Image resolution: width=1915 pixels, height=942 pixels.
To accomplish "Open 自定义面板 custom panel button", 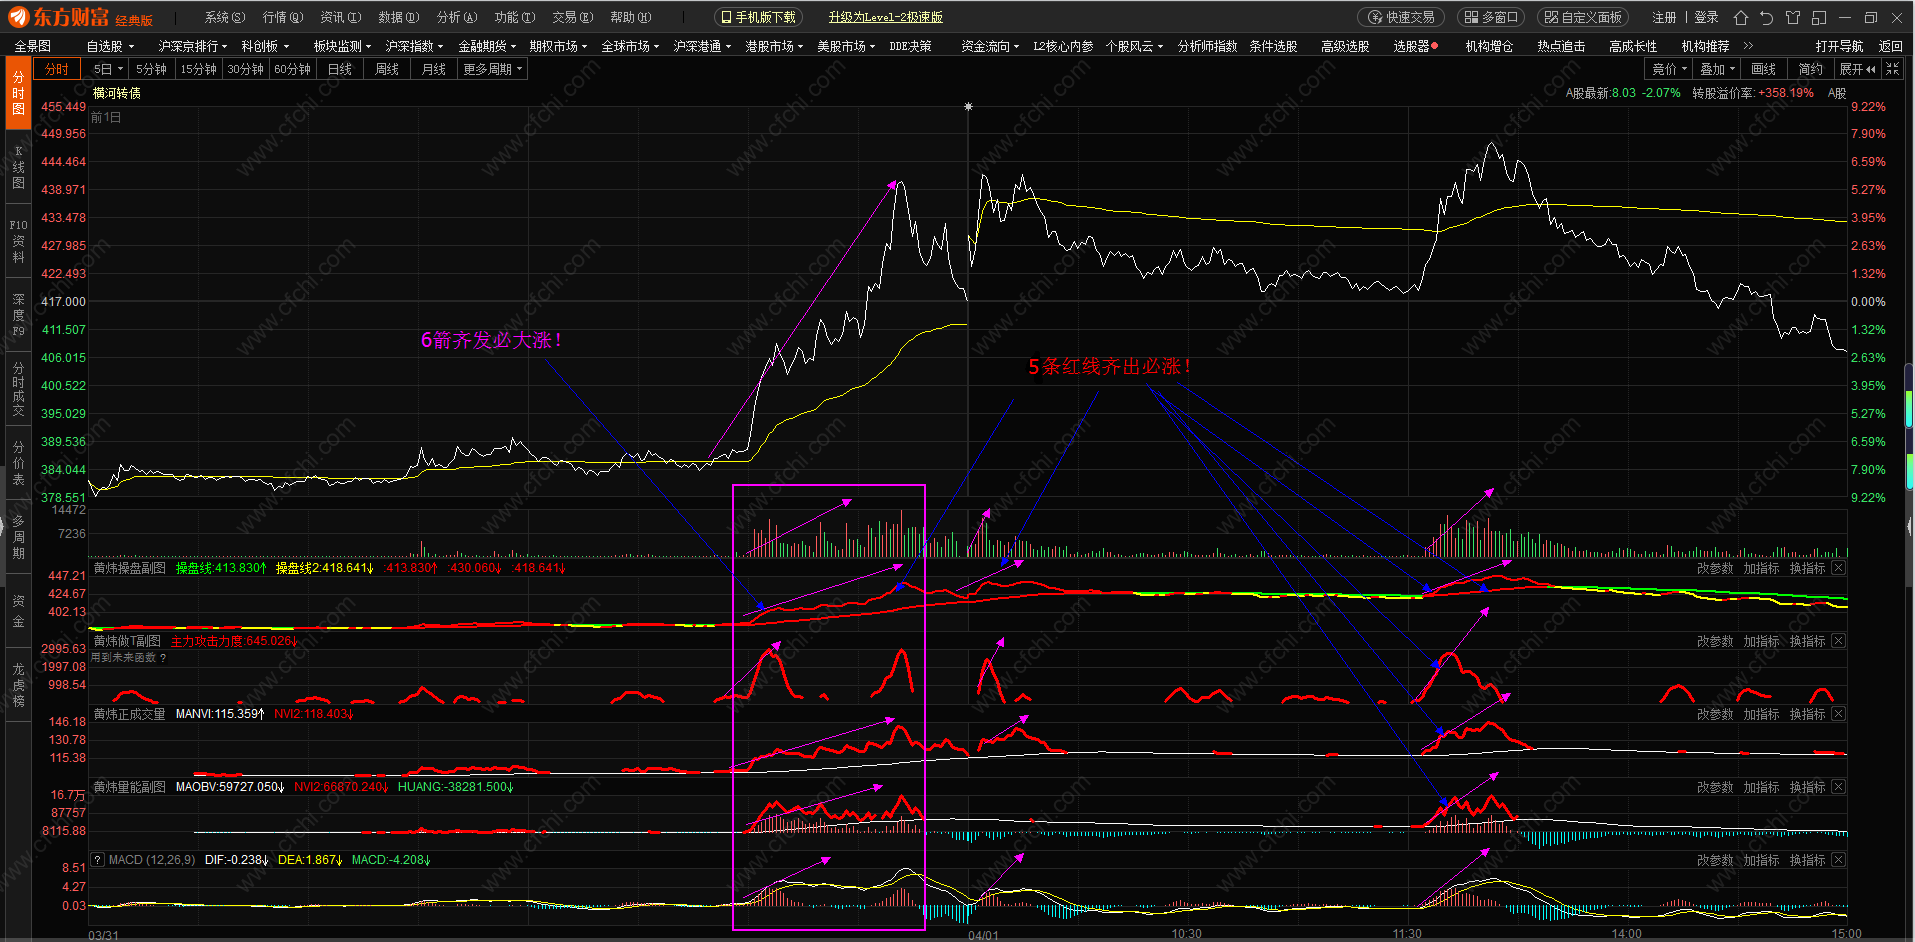I will (1583, 17).
